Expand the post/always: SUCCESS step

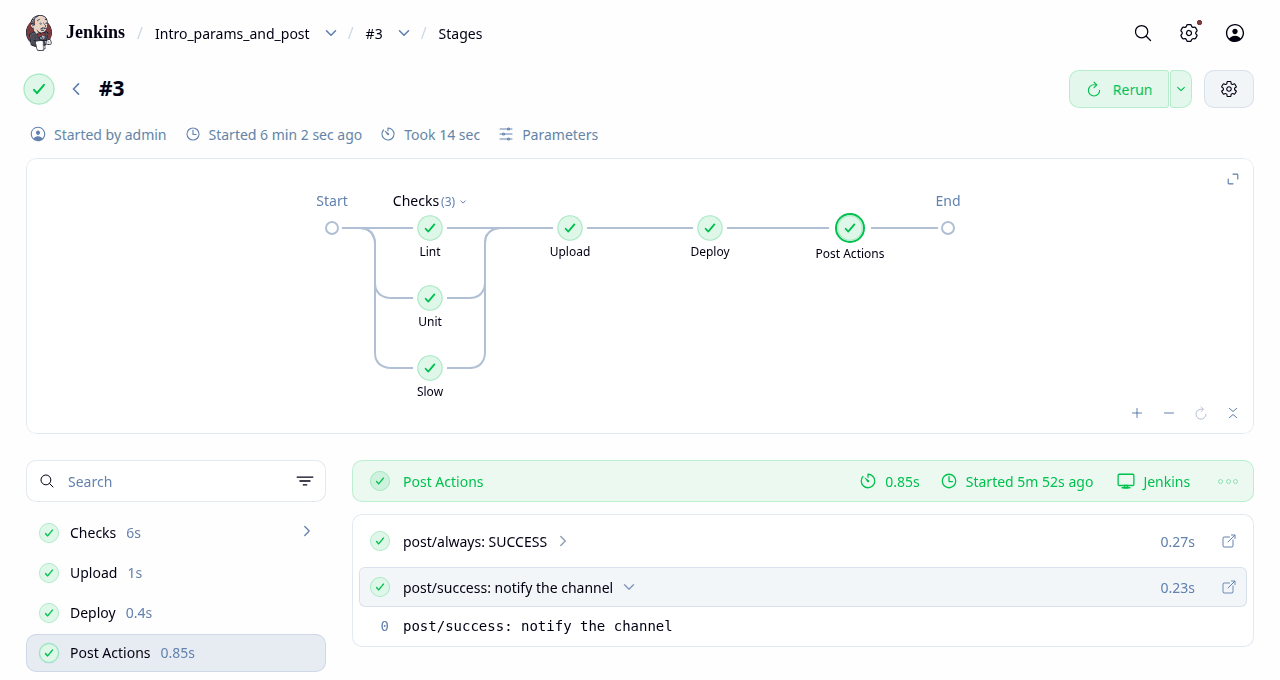pyautogui.click(x=563, y=541)
